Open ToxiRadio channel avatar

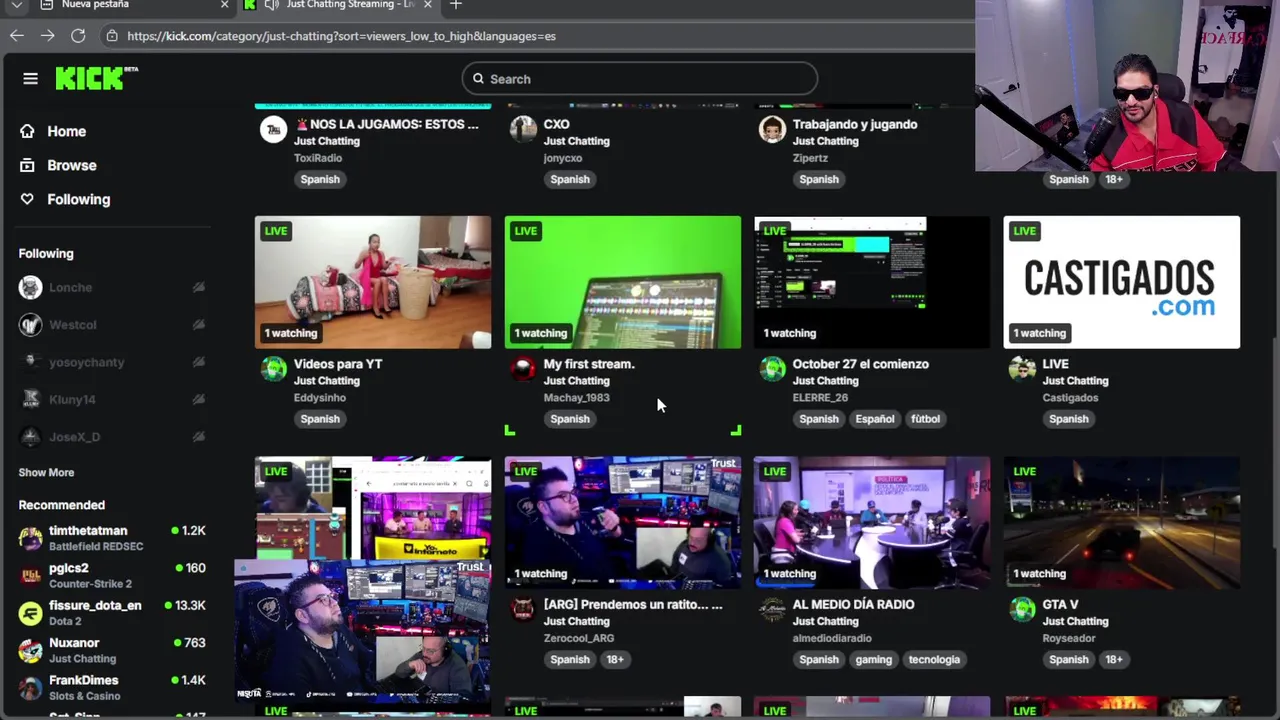click(273, 129)
